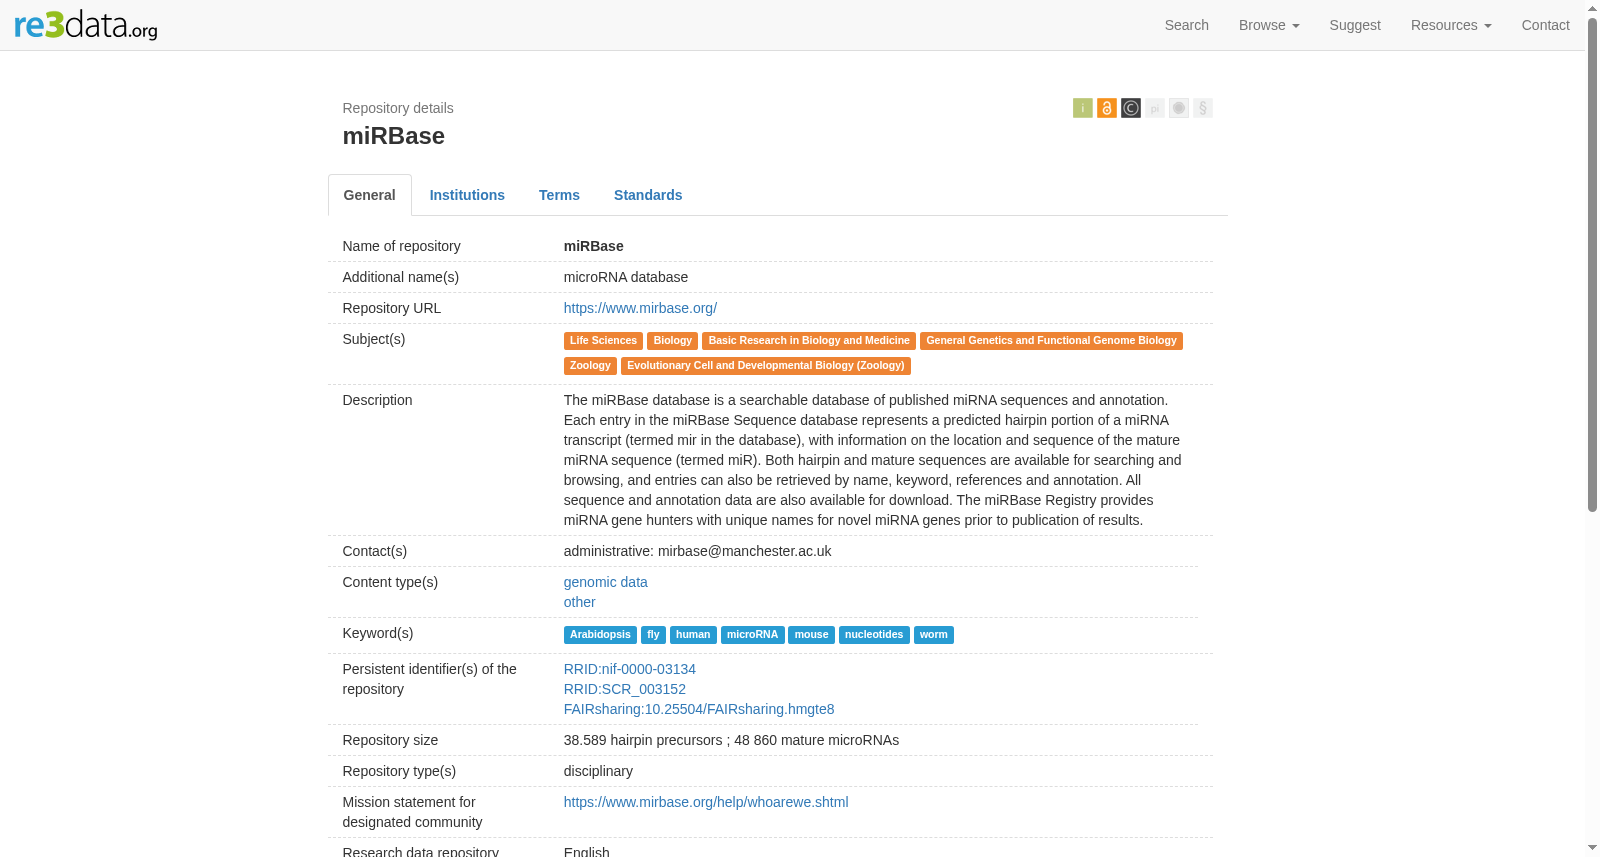
Task: Open the RRID:SCR_003152 identifier link
Action: (x=625, y=689)
